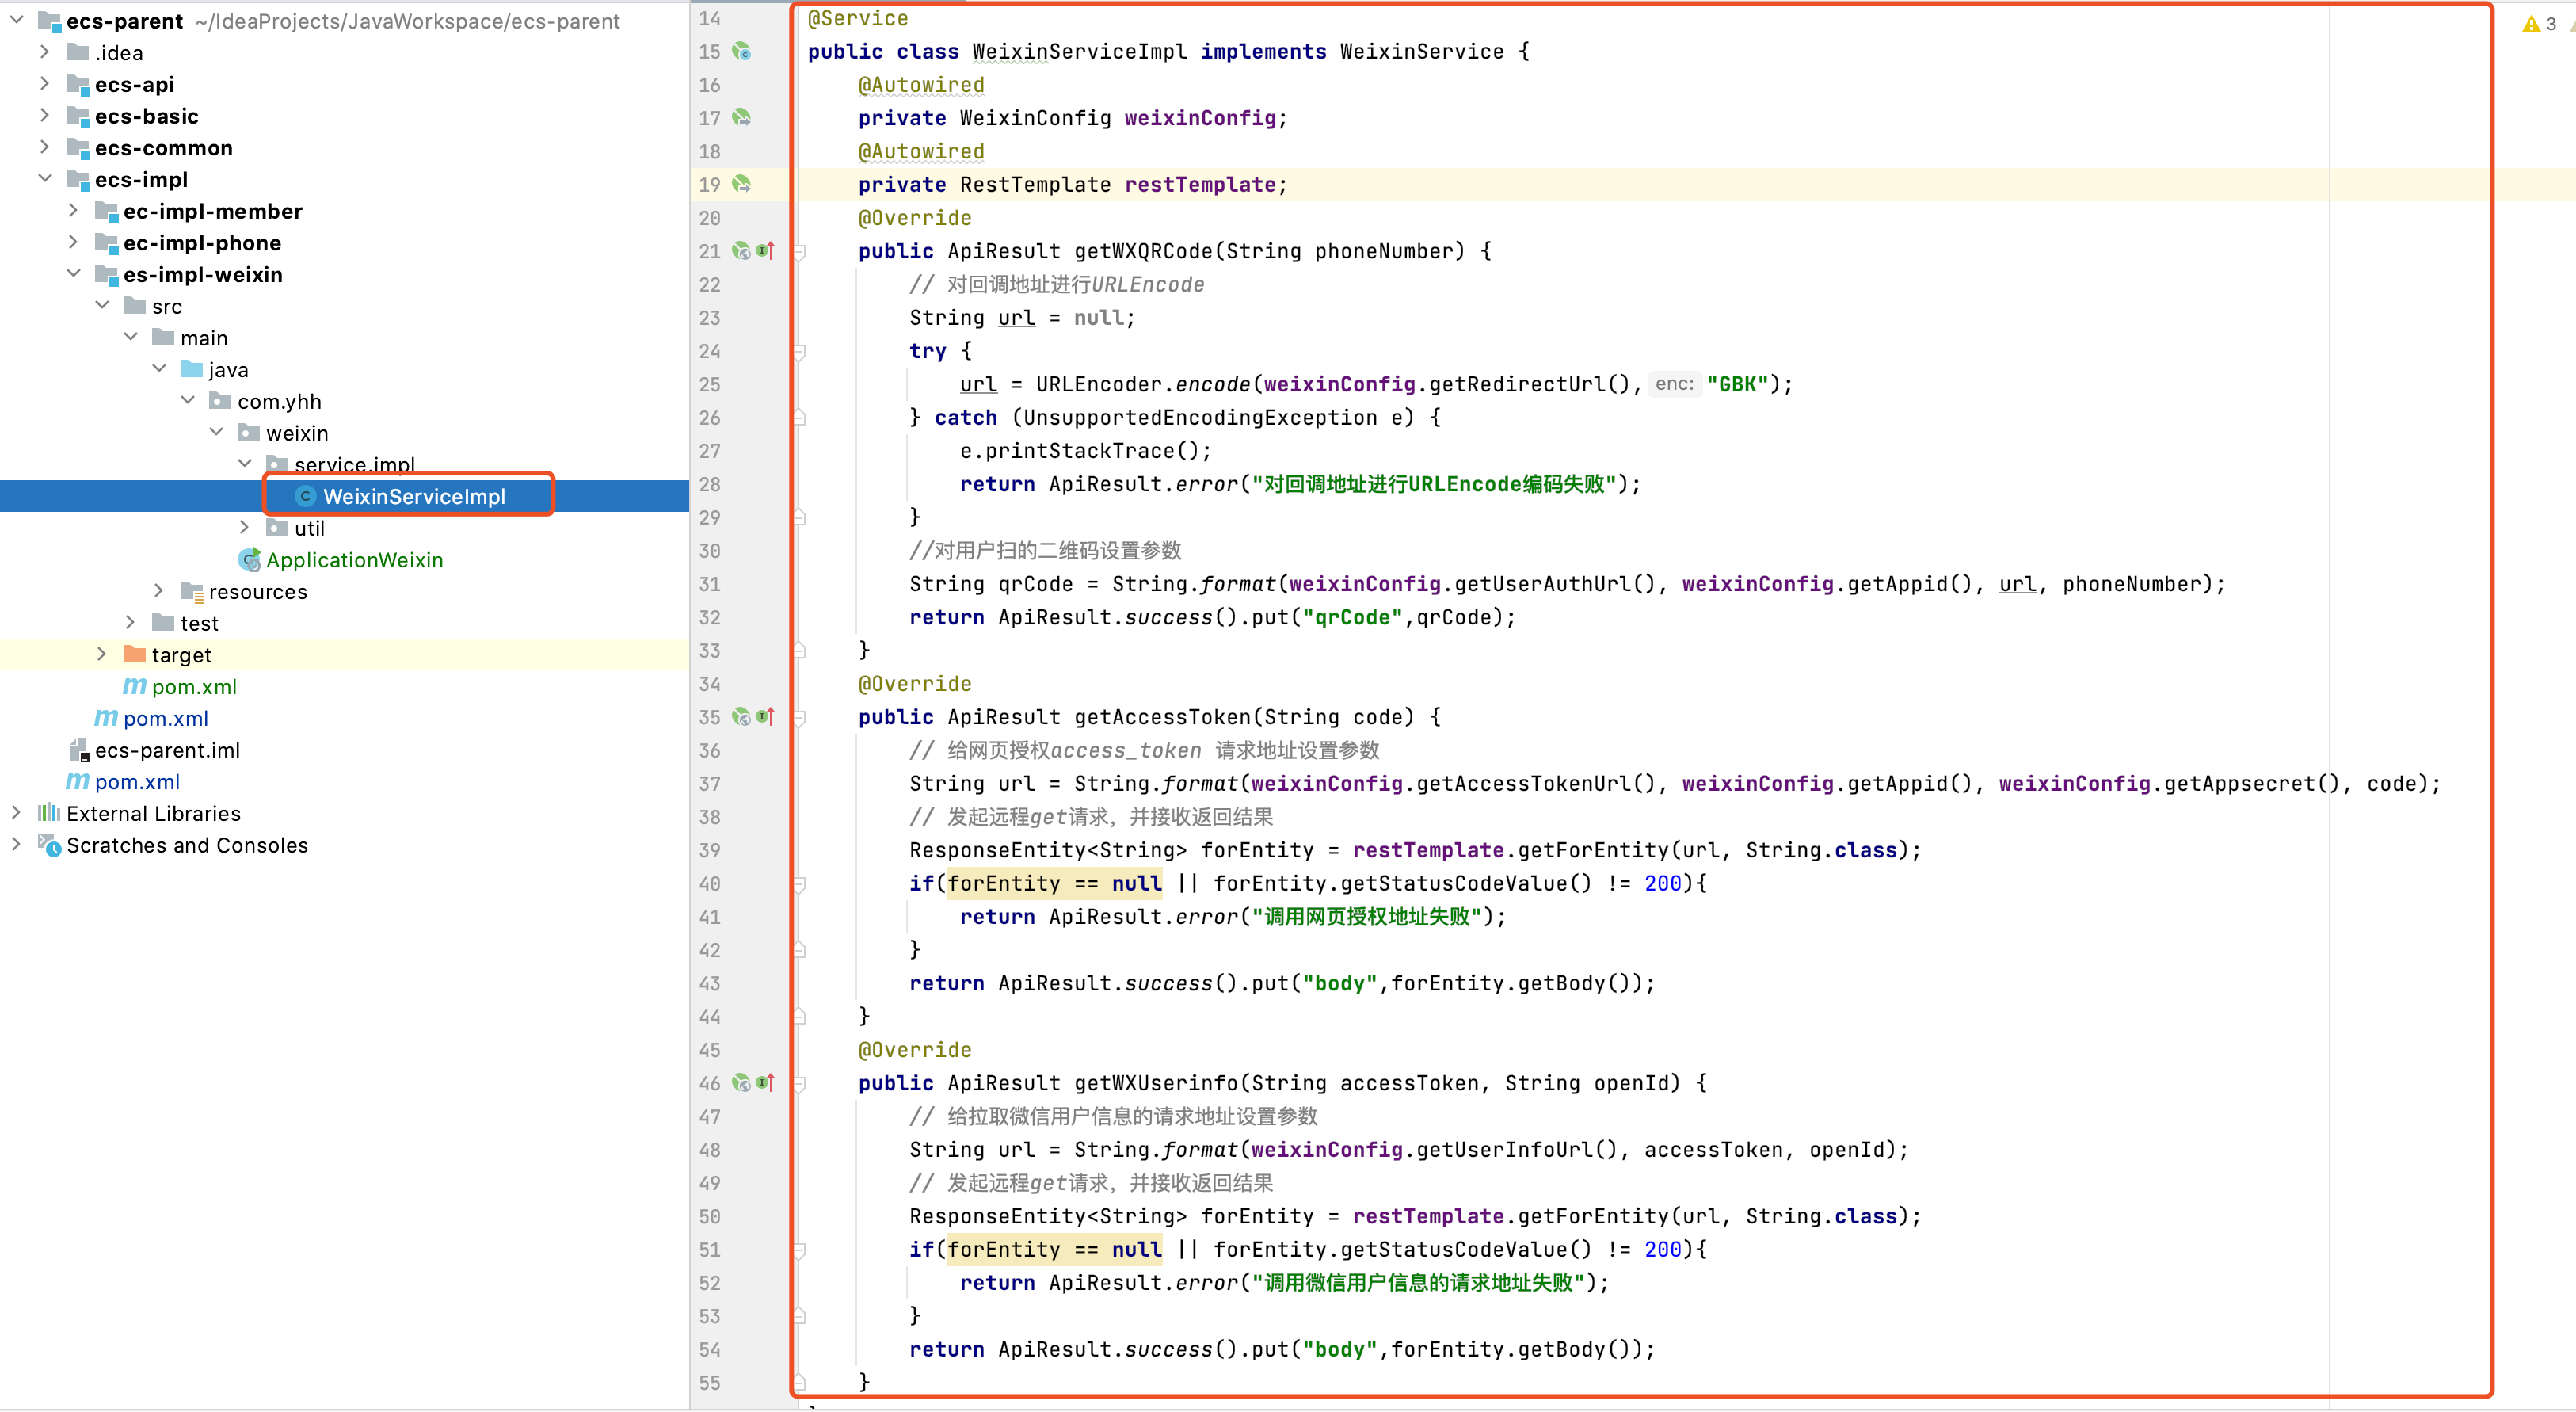This screenshot has width=2576, height=1412.
Task: Click autowired dependency icon on line 19
Action: pyautogui.click(x=741, y=184)
